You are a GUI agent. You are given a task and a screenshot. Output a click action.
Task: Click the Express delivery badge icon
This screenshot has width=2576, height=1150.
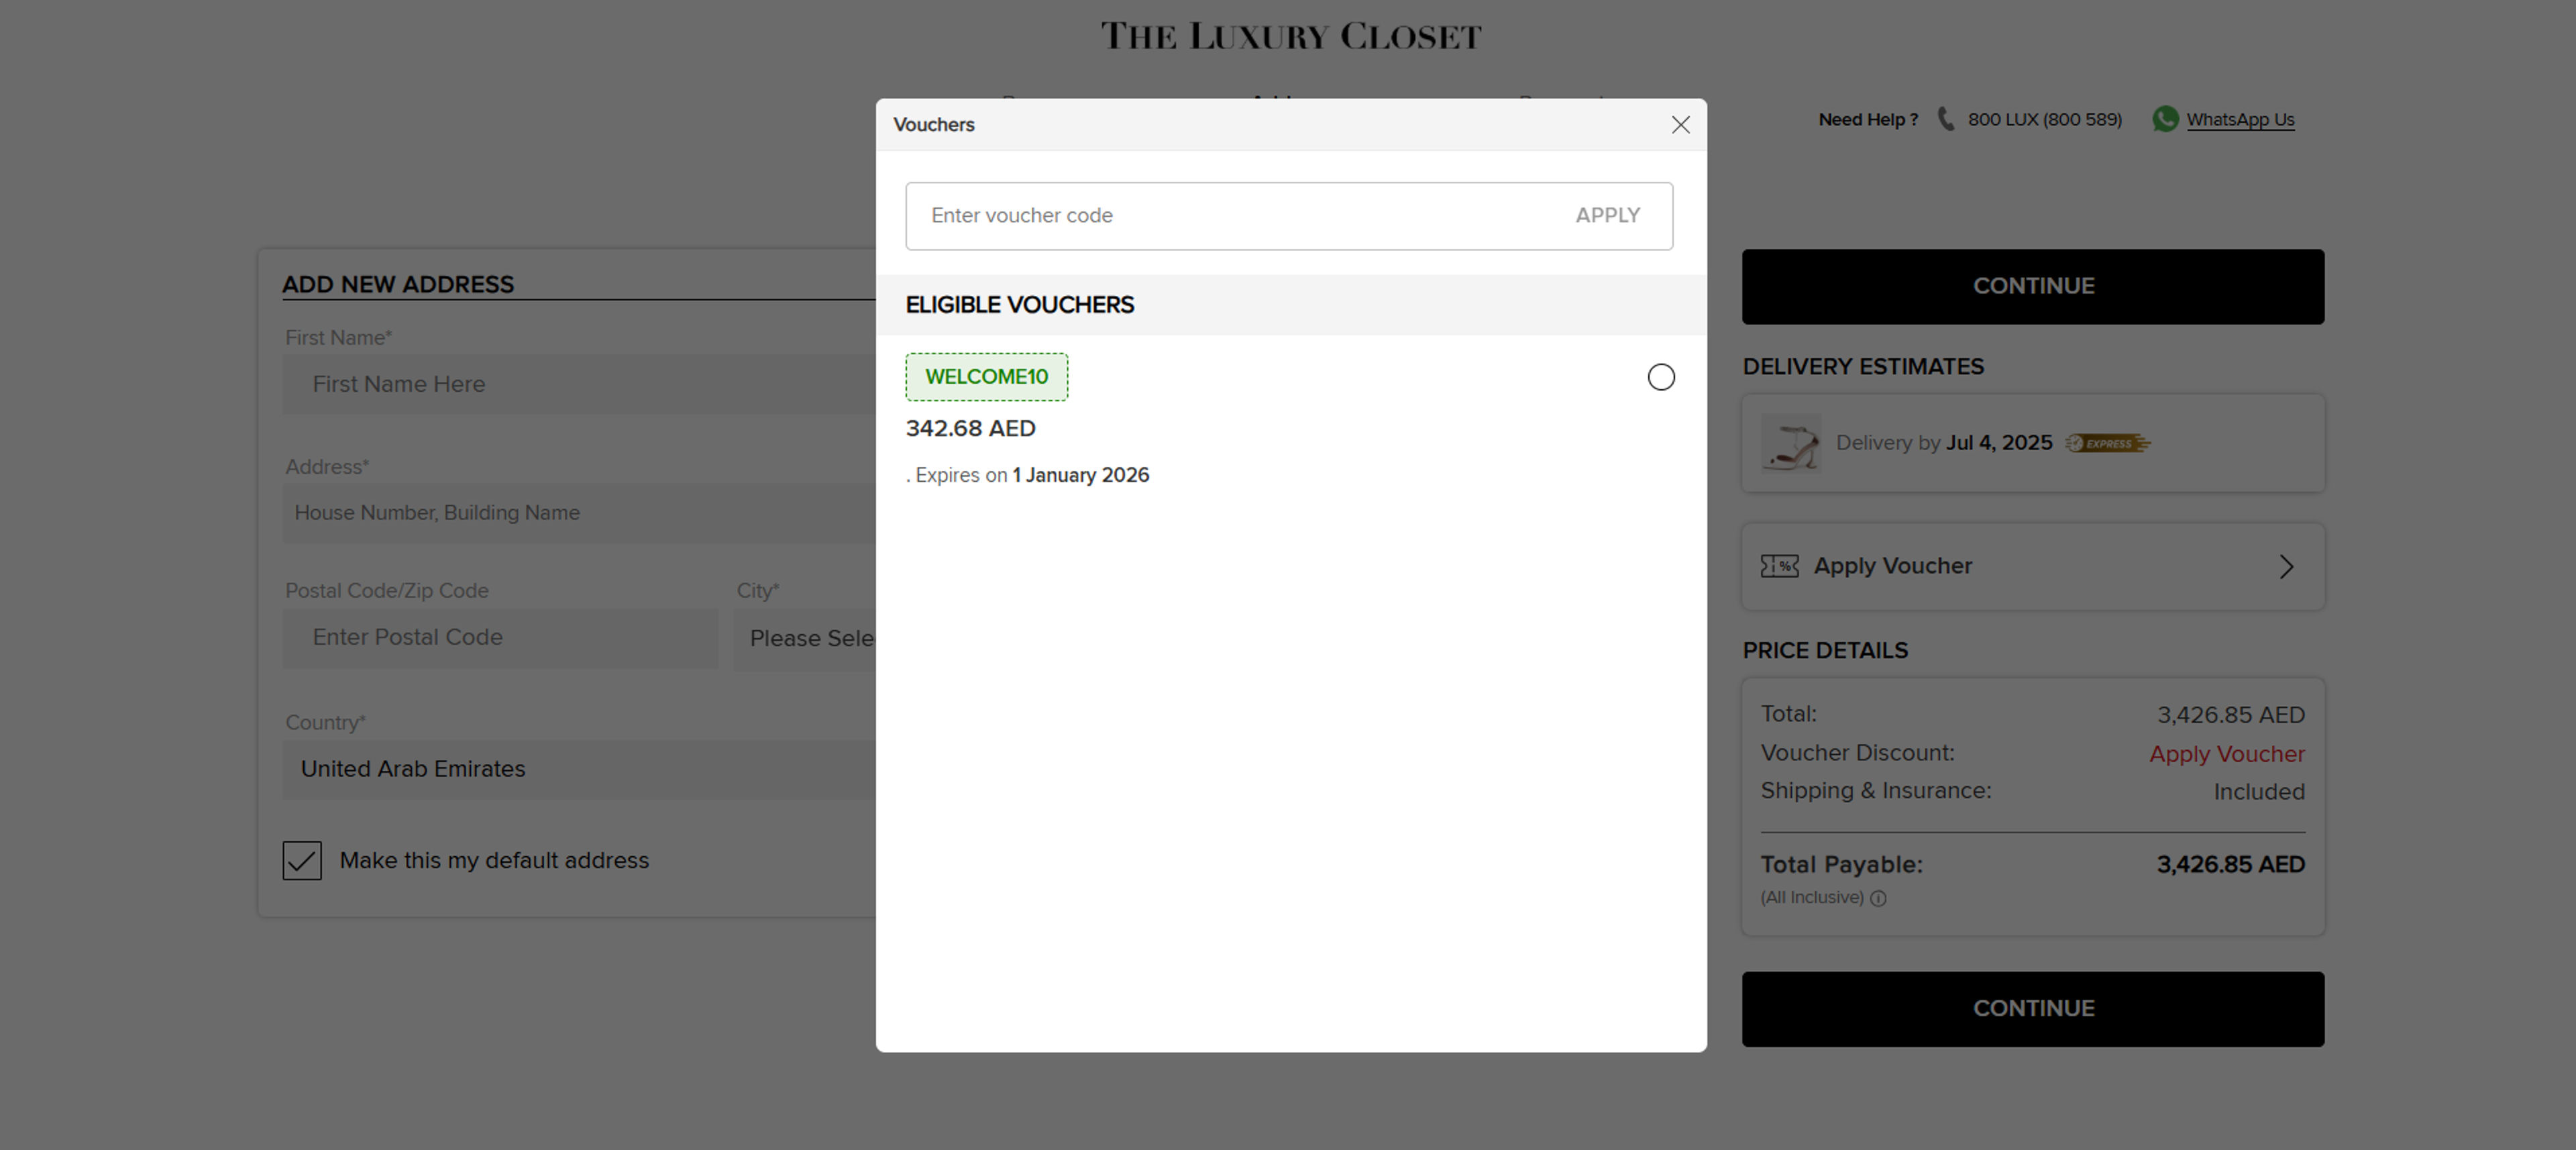2108,443
